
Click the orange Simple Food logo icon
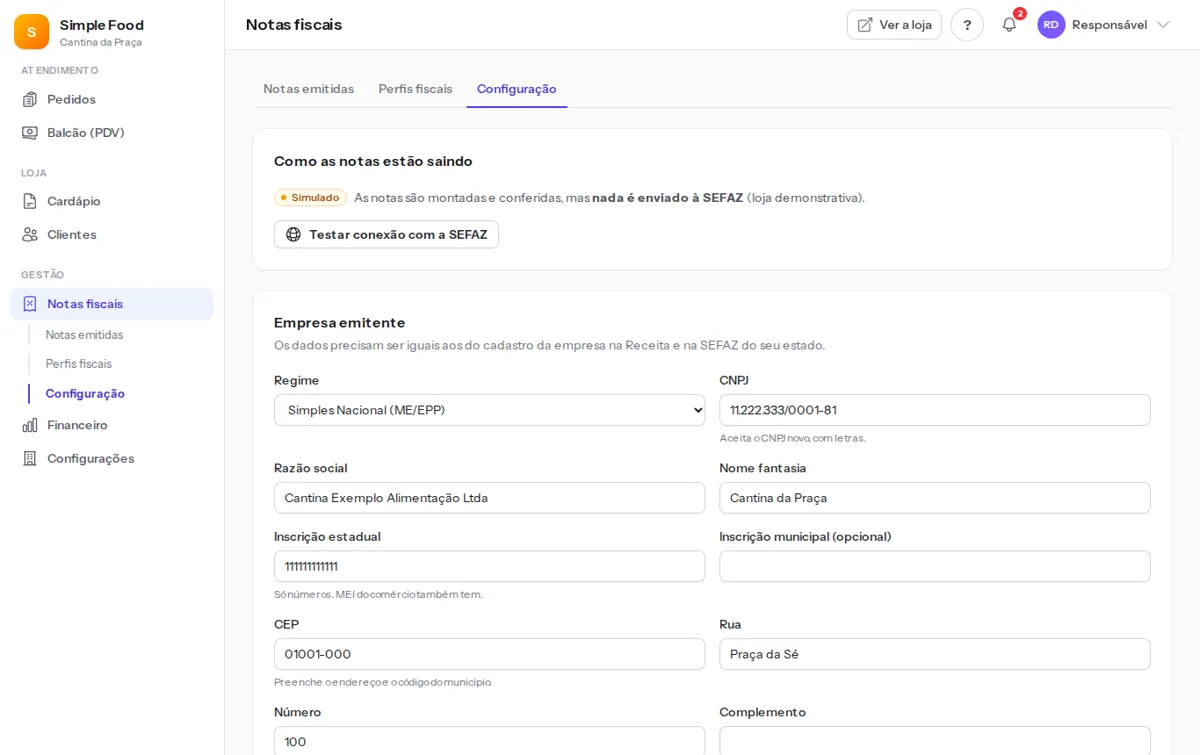click(31, 32)
